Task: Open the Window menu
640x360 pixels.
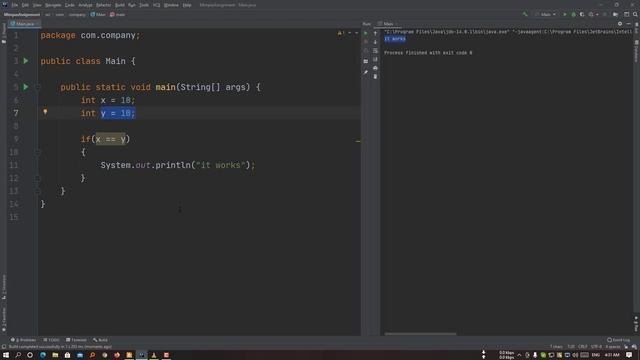Action: (x=171, y=5)
